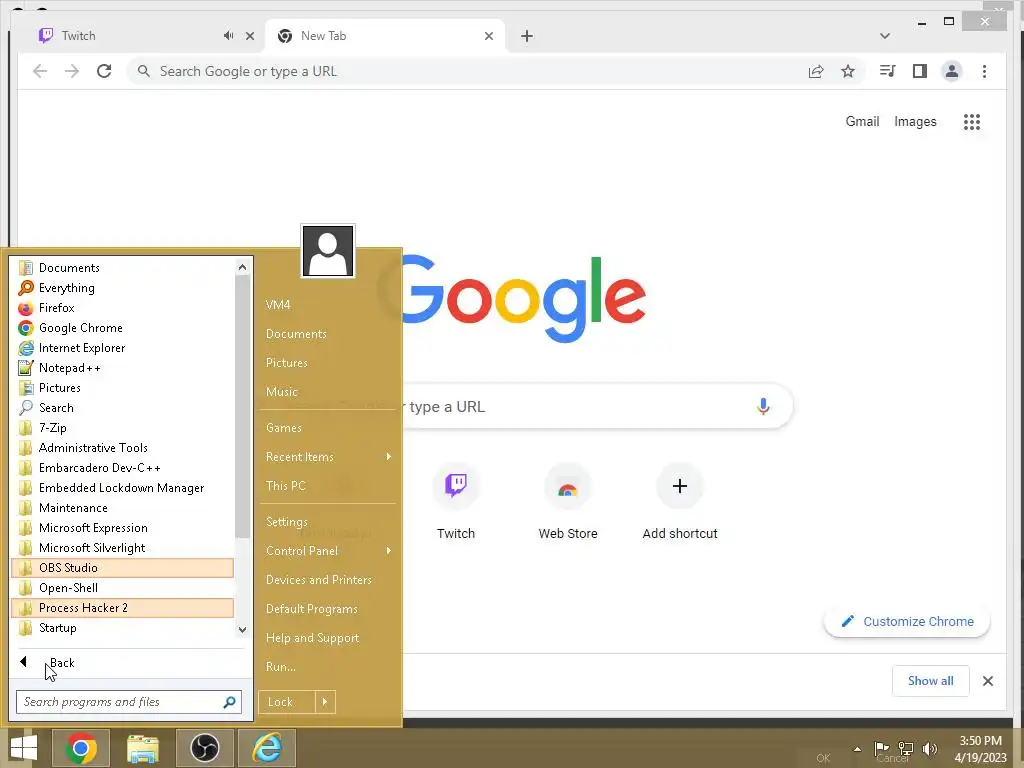Expand the OBS Studio folder
This screenshot has width=1024, height=768.
(x=123, y=568)
